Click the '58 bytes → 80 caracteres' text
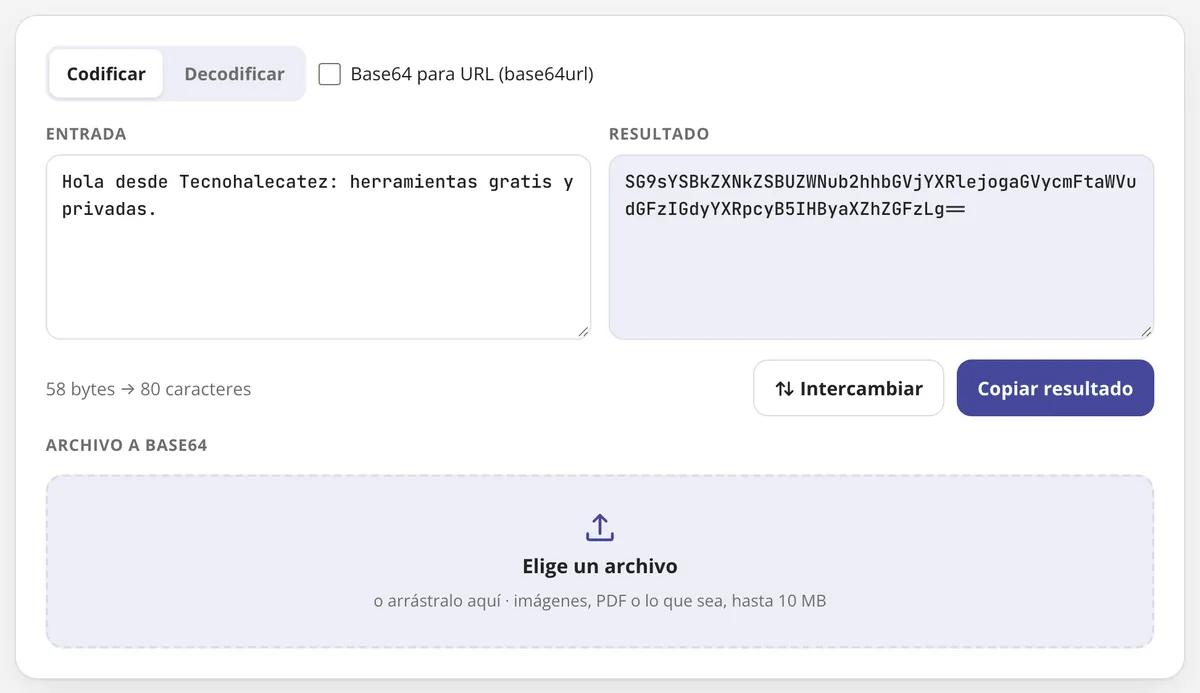The width and height of the screenshot is (1200, 693). click(x=148, y=389)
